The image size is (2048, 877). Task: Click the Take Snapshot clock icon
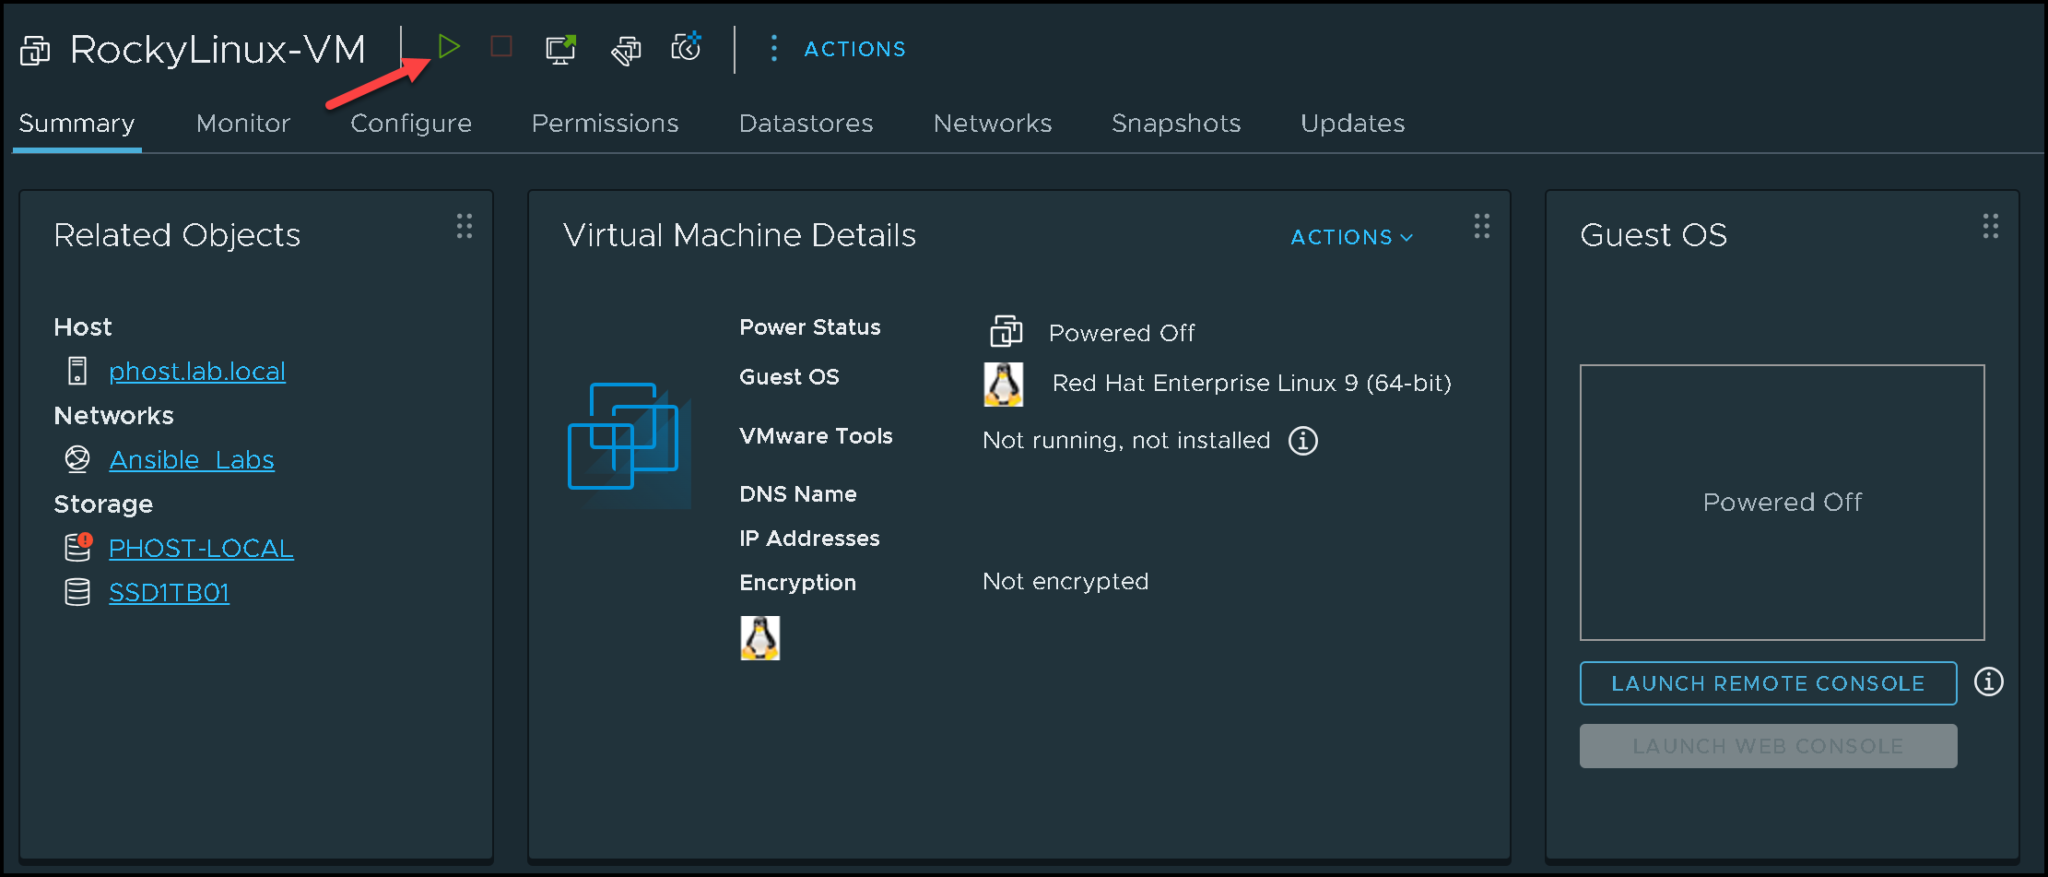(687, 47)
